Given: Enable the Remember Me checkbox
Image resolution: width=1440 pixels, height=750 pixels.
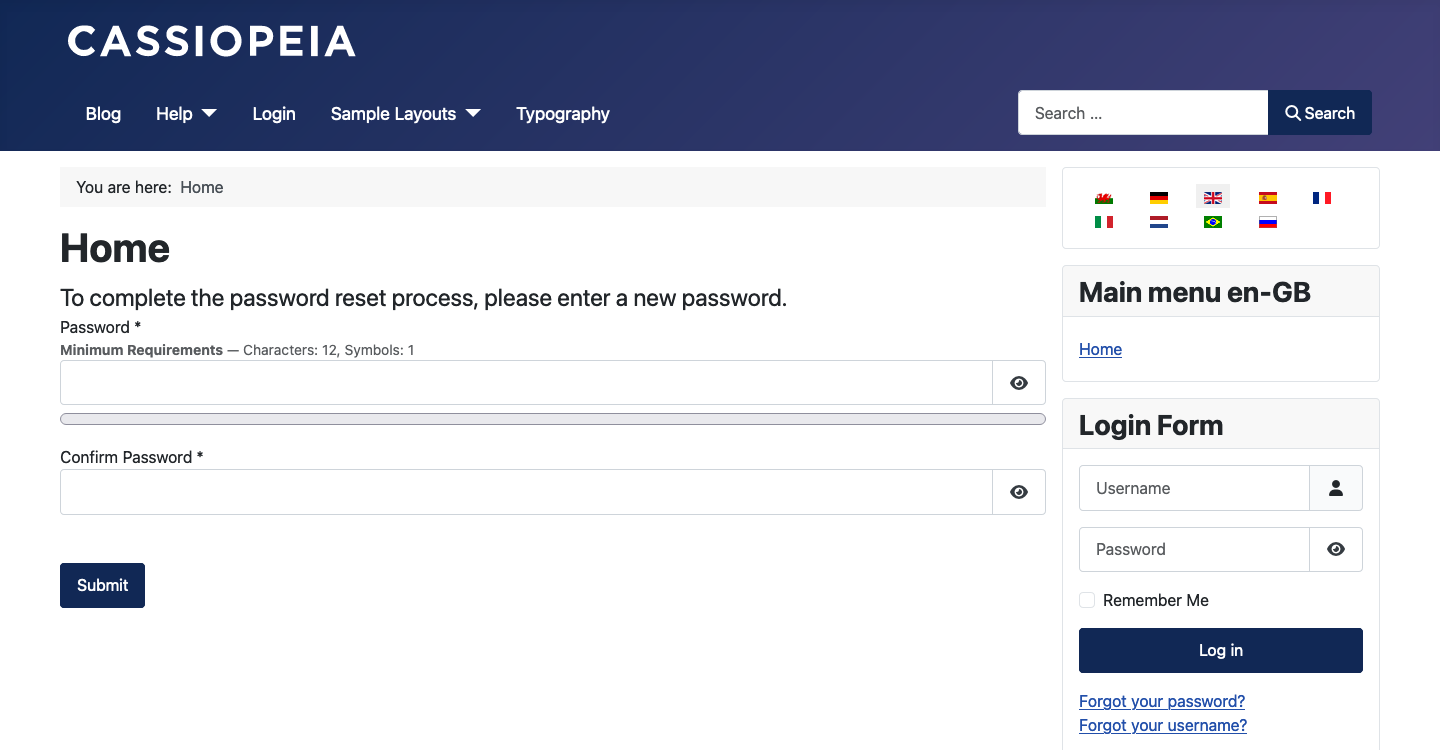Looking at the screenshot, I should 1087,600.
